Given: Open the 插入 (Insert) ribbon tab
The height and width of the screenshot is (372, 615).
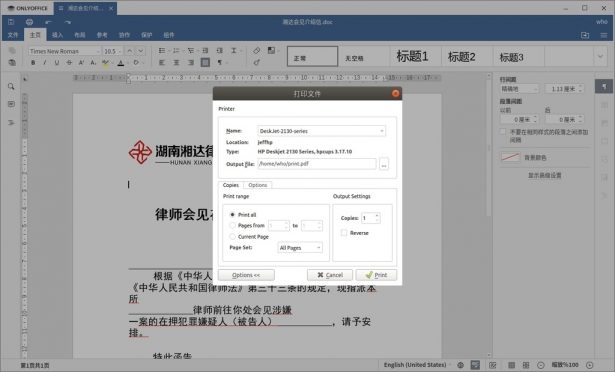Looking at the screenshot, I should (x=57, y=35).
